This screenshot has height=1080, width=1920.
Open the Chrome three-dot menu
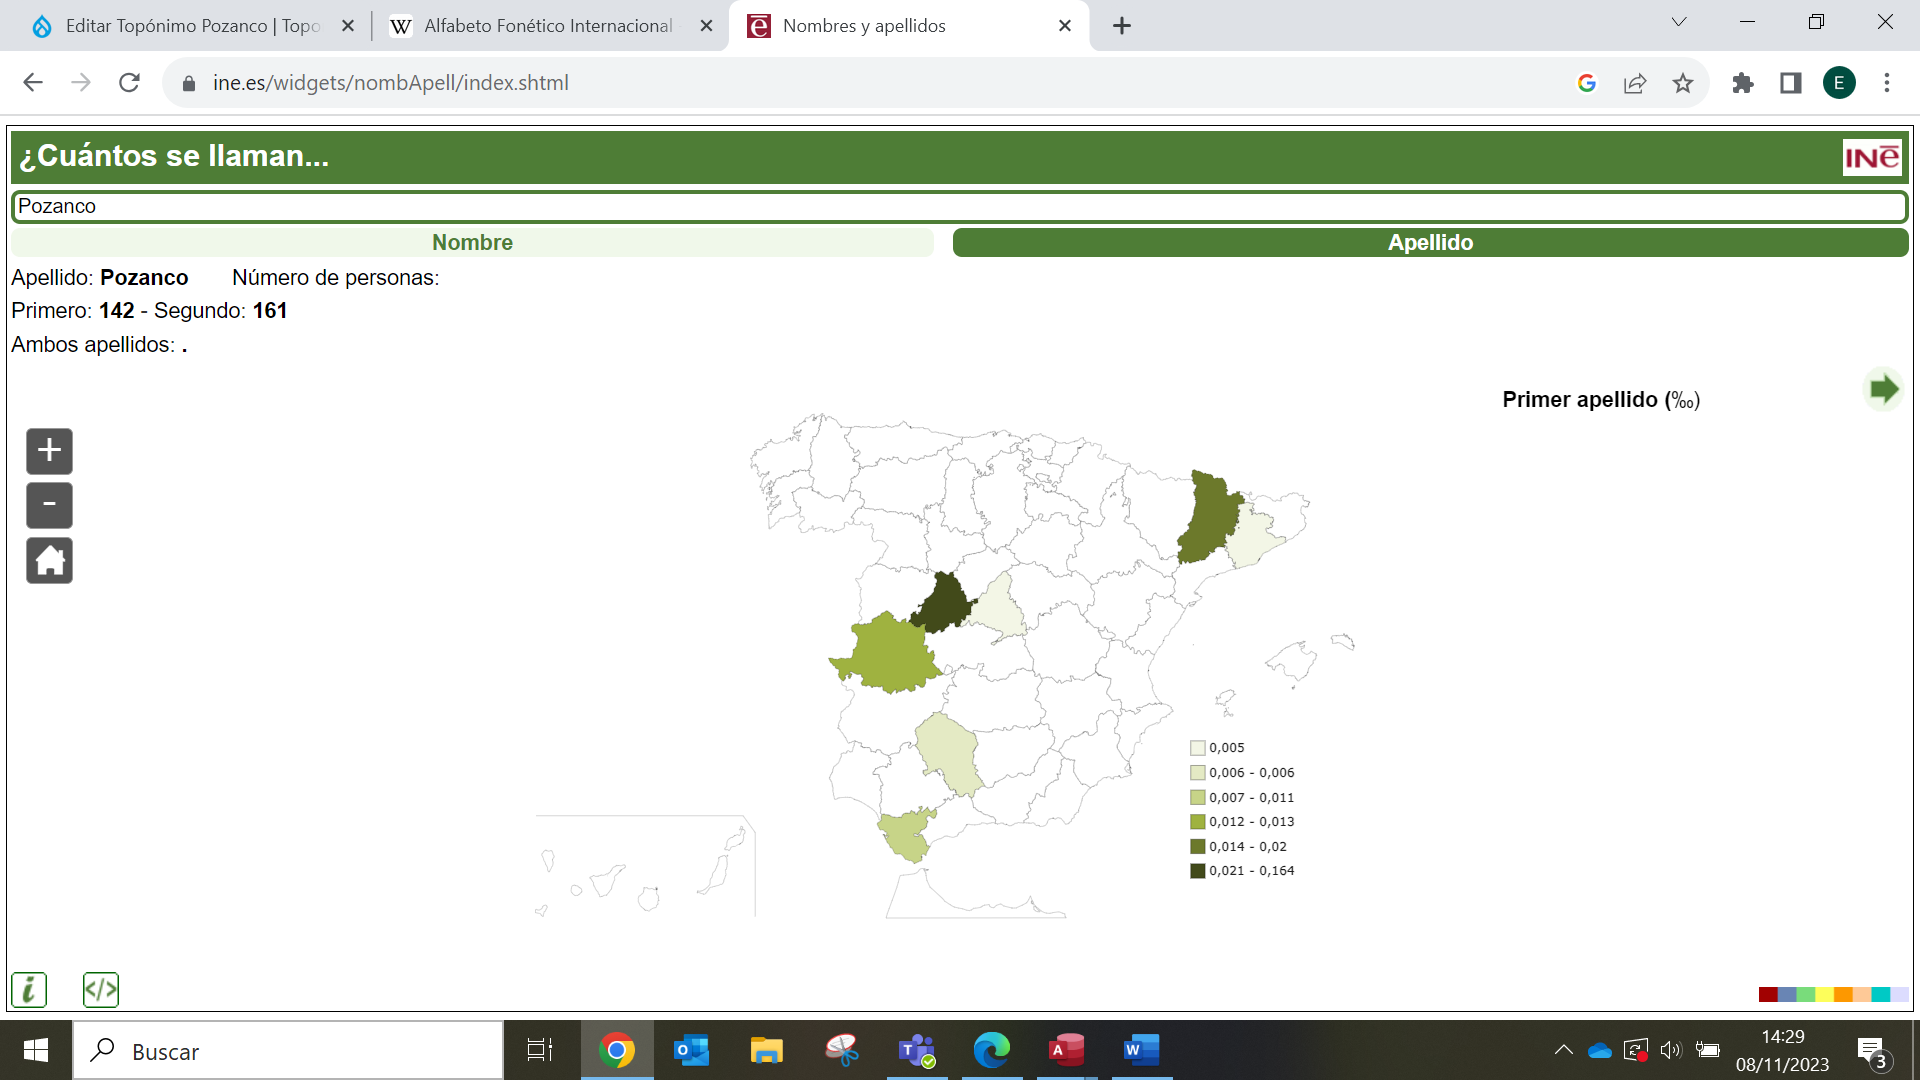[1887, 83]
